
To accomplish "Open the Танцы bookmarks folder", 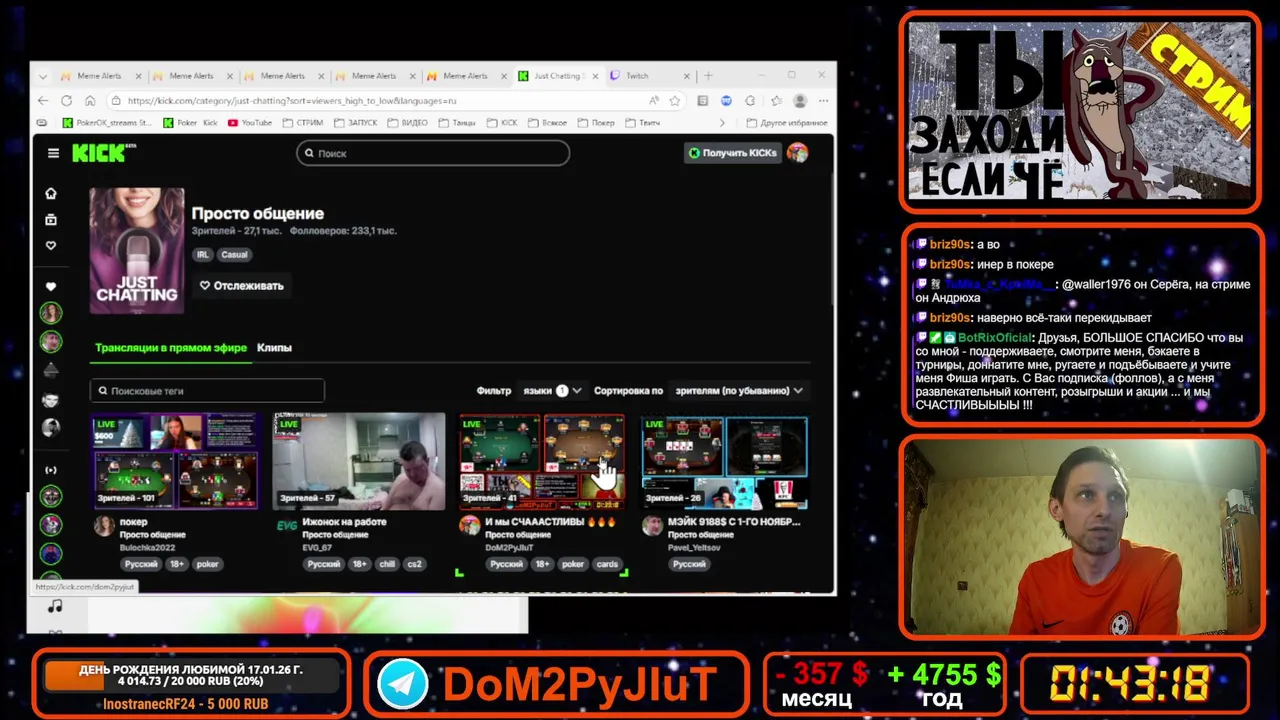I will 457,123.
